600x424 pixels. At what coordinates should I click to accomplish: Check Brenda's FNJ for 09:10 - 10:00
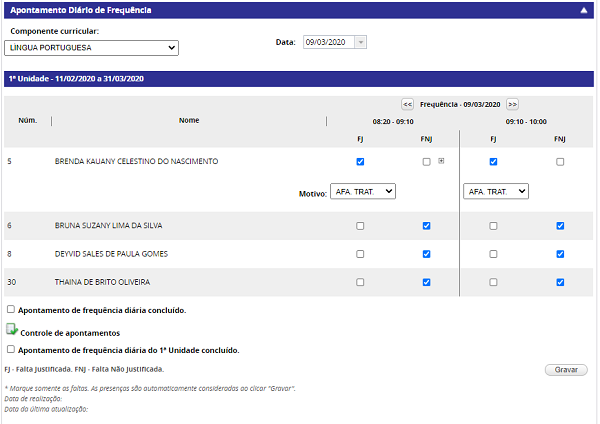(560, 161)
